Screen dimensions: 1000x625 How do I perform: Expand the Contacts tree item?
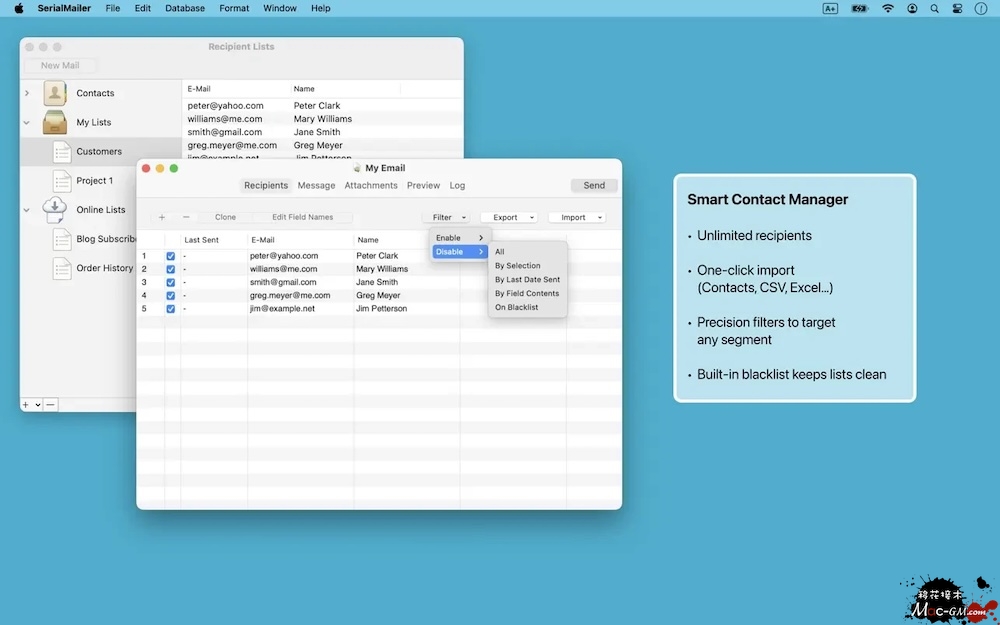click(27, 93)
